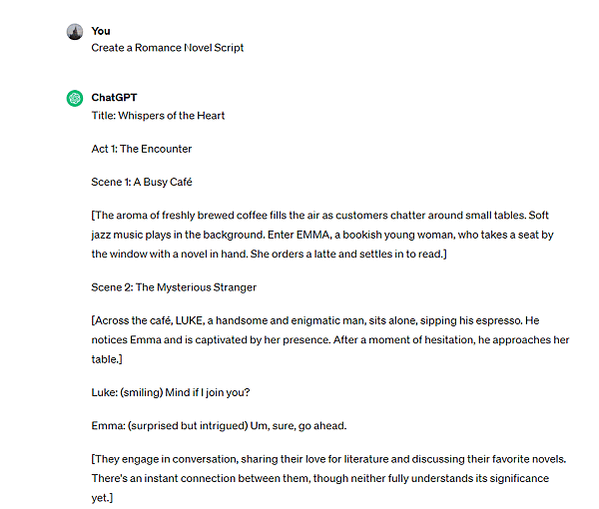This screenshot has width=599, height=509.
Task: Click the "Scene 2: The Mysterious Stranger" heading
Action: (x=174, y=287)
